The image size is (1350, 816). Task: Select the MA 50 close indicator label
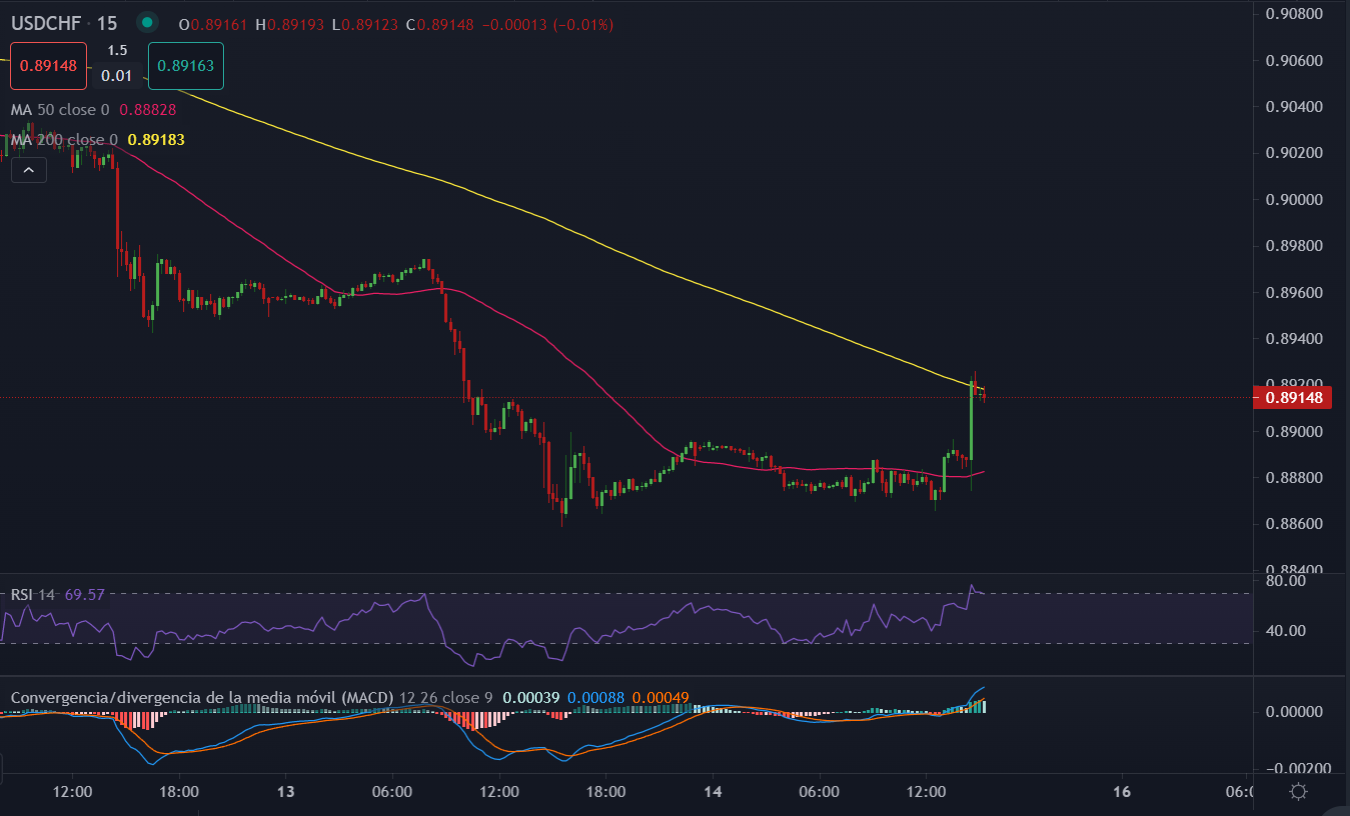(x=60, y=110)
